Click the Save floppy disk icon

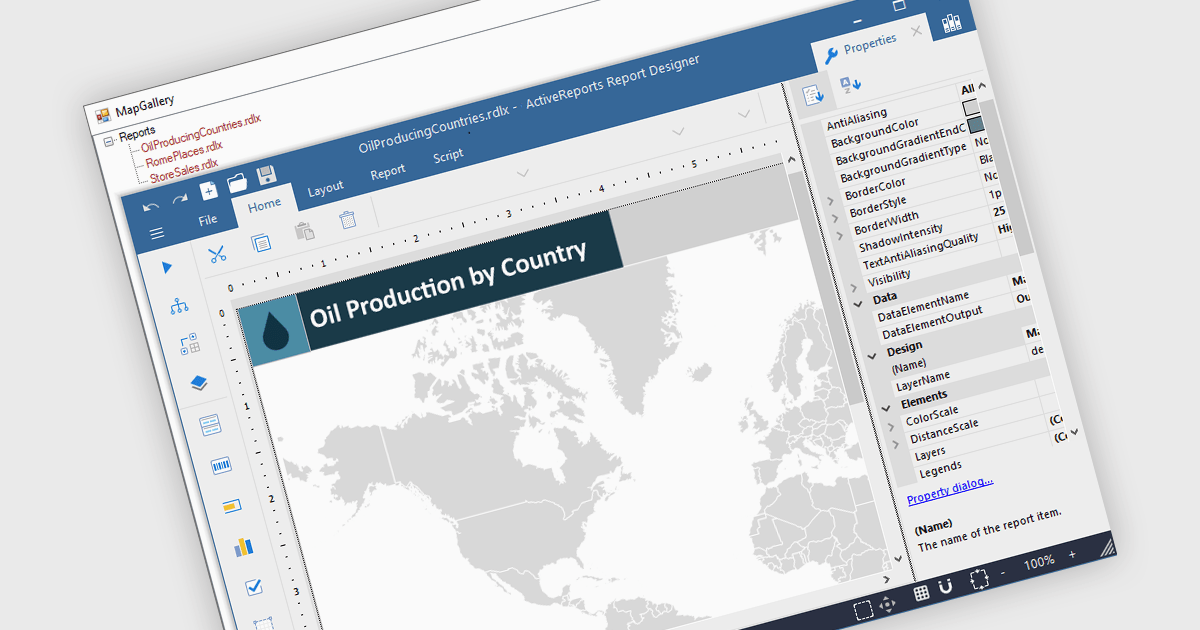pos(266,176)
